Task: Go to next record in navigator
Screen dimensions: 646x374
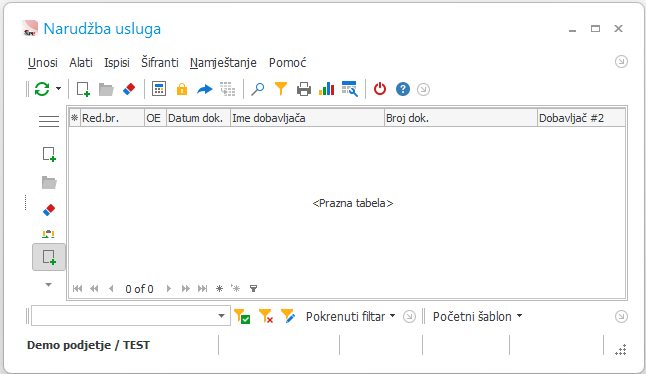Action: click(x=169, y=289)
